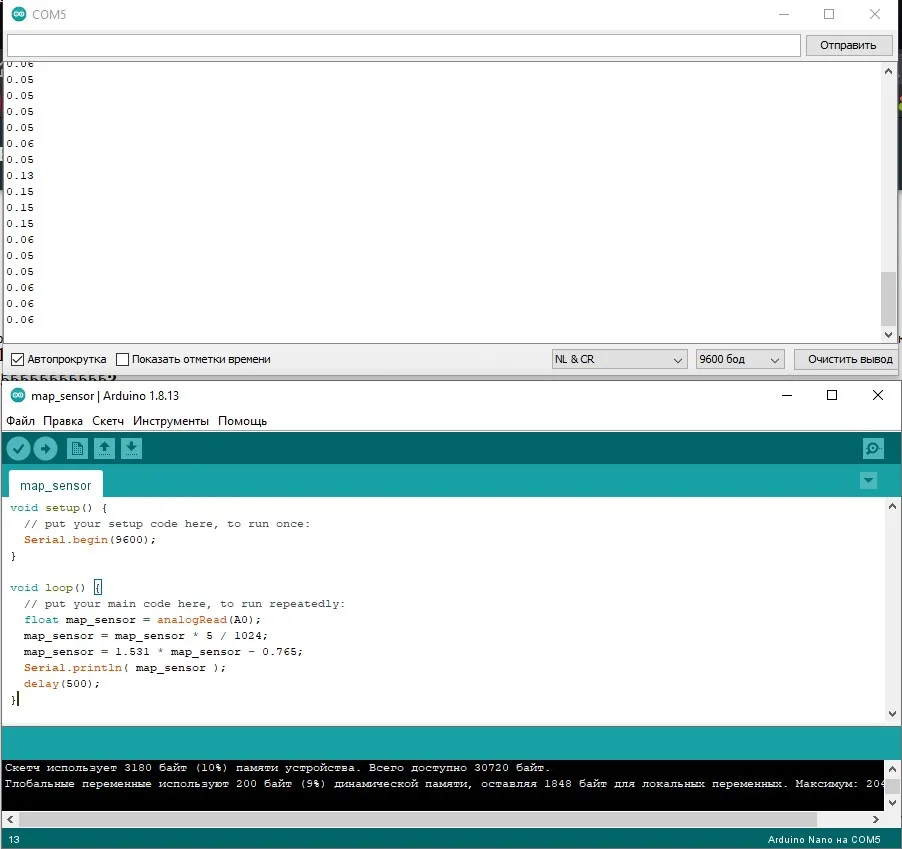The width and height of the screenshot is (902, 849).
Task: Open the Инструменты menu
Action: pos(171,421)
